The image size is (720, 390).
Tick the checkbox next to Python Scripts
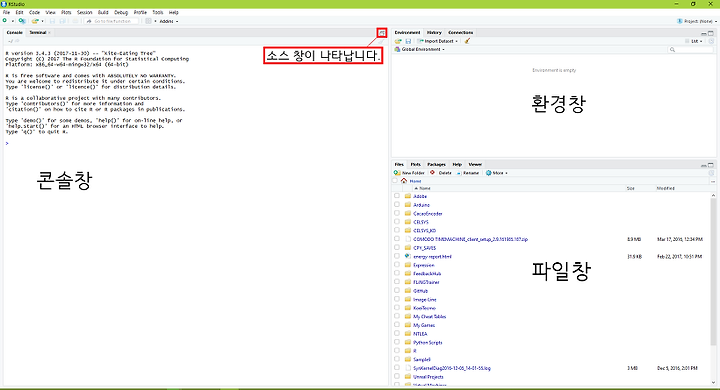(x=397, y=342)
